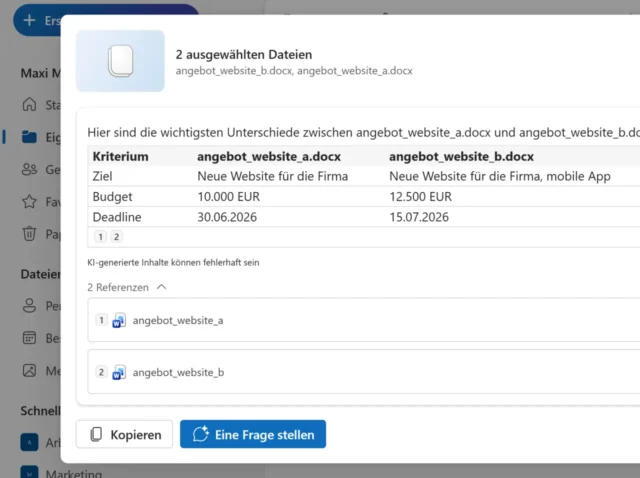
Task: Click the angebot_website_a.docx column header
Action: click(x=269, y=156)
